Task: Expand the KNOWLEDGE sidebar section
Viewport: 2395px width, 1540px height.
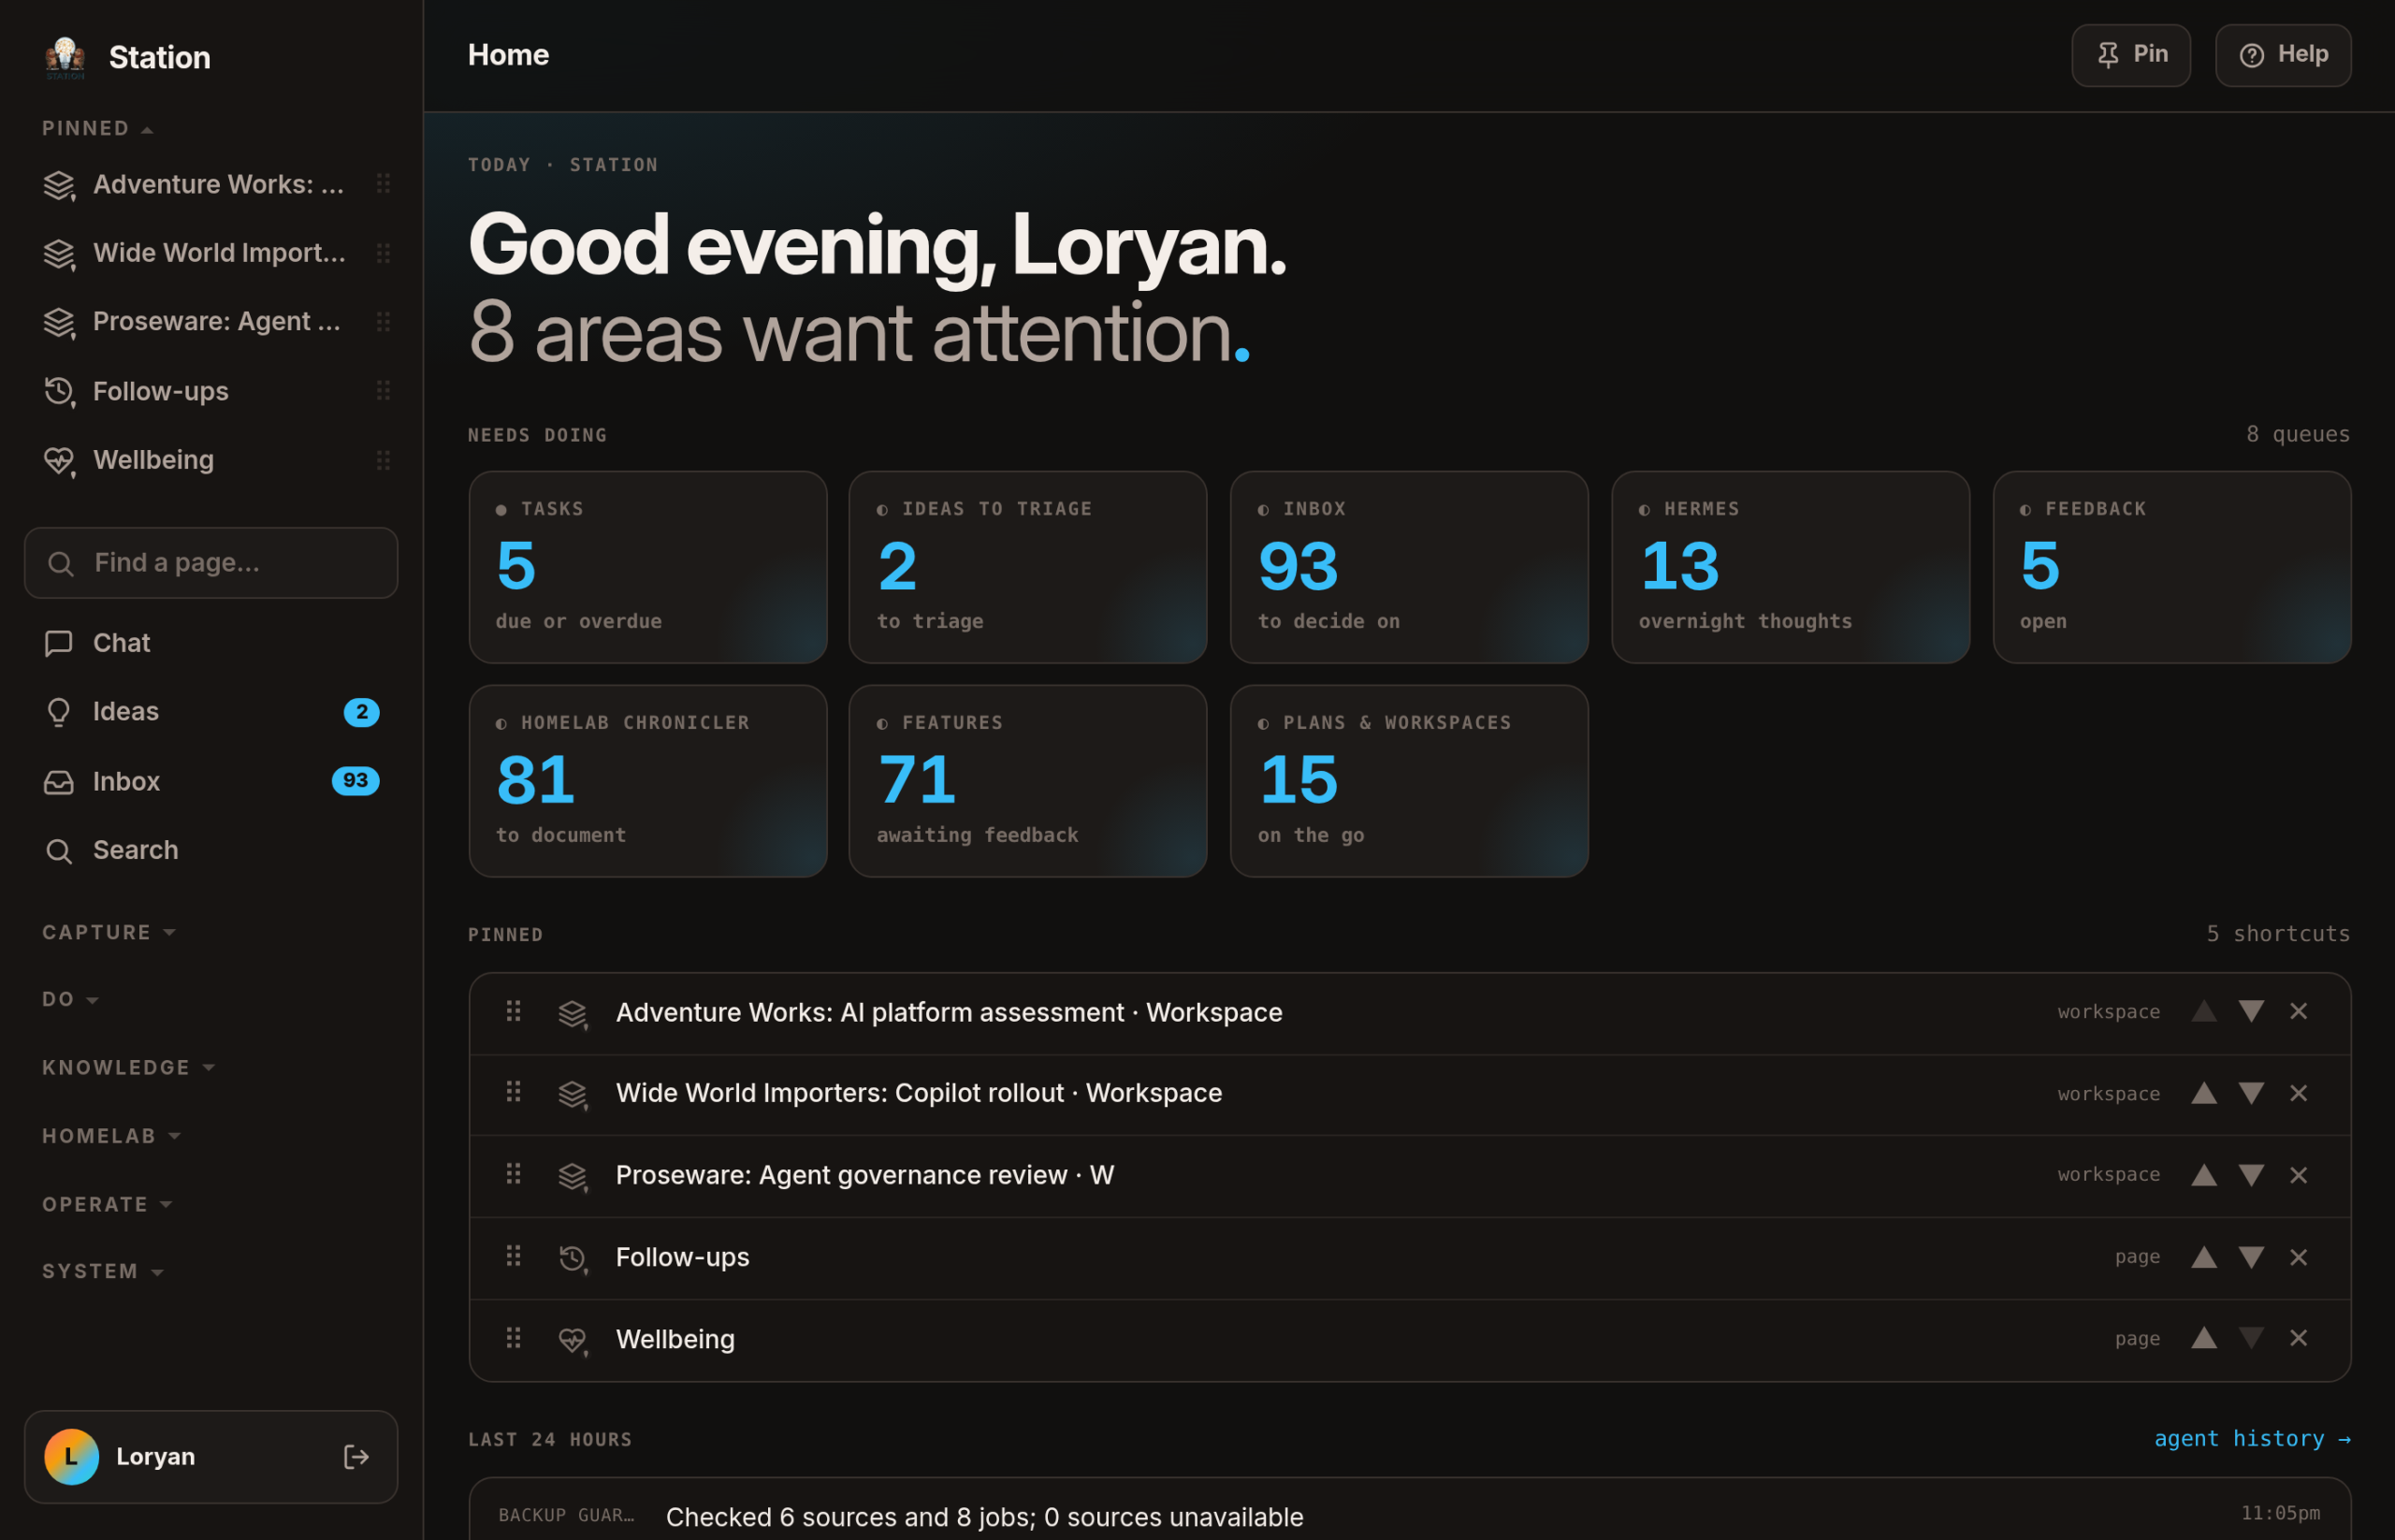Action: click(128, 1067)
